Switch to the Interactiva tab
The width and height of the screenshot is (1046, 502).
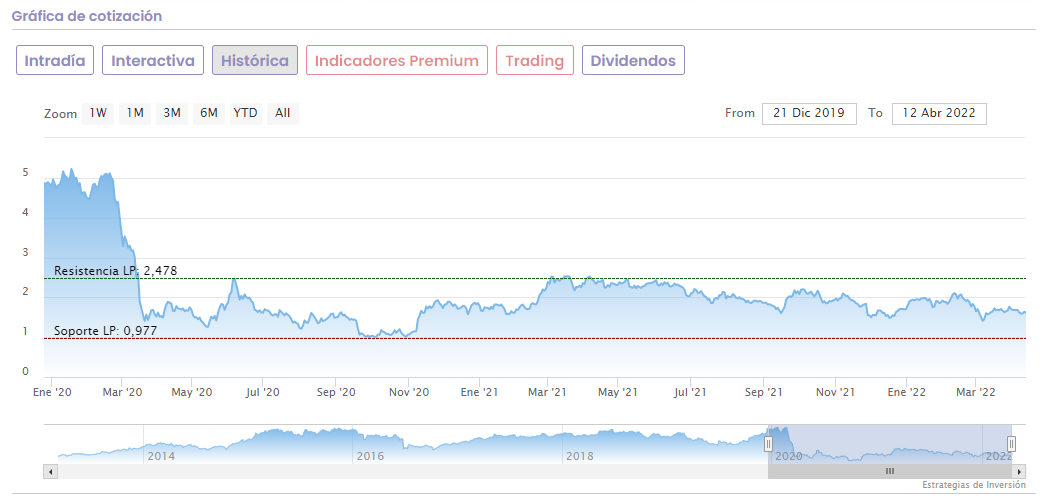click(153, 60)
